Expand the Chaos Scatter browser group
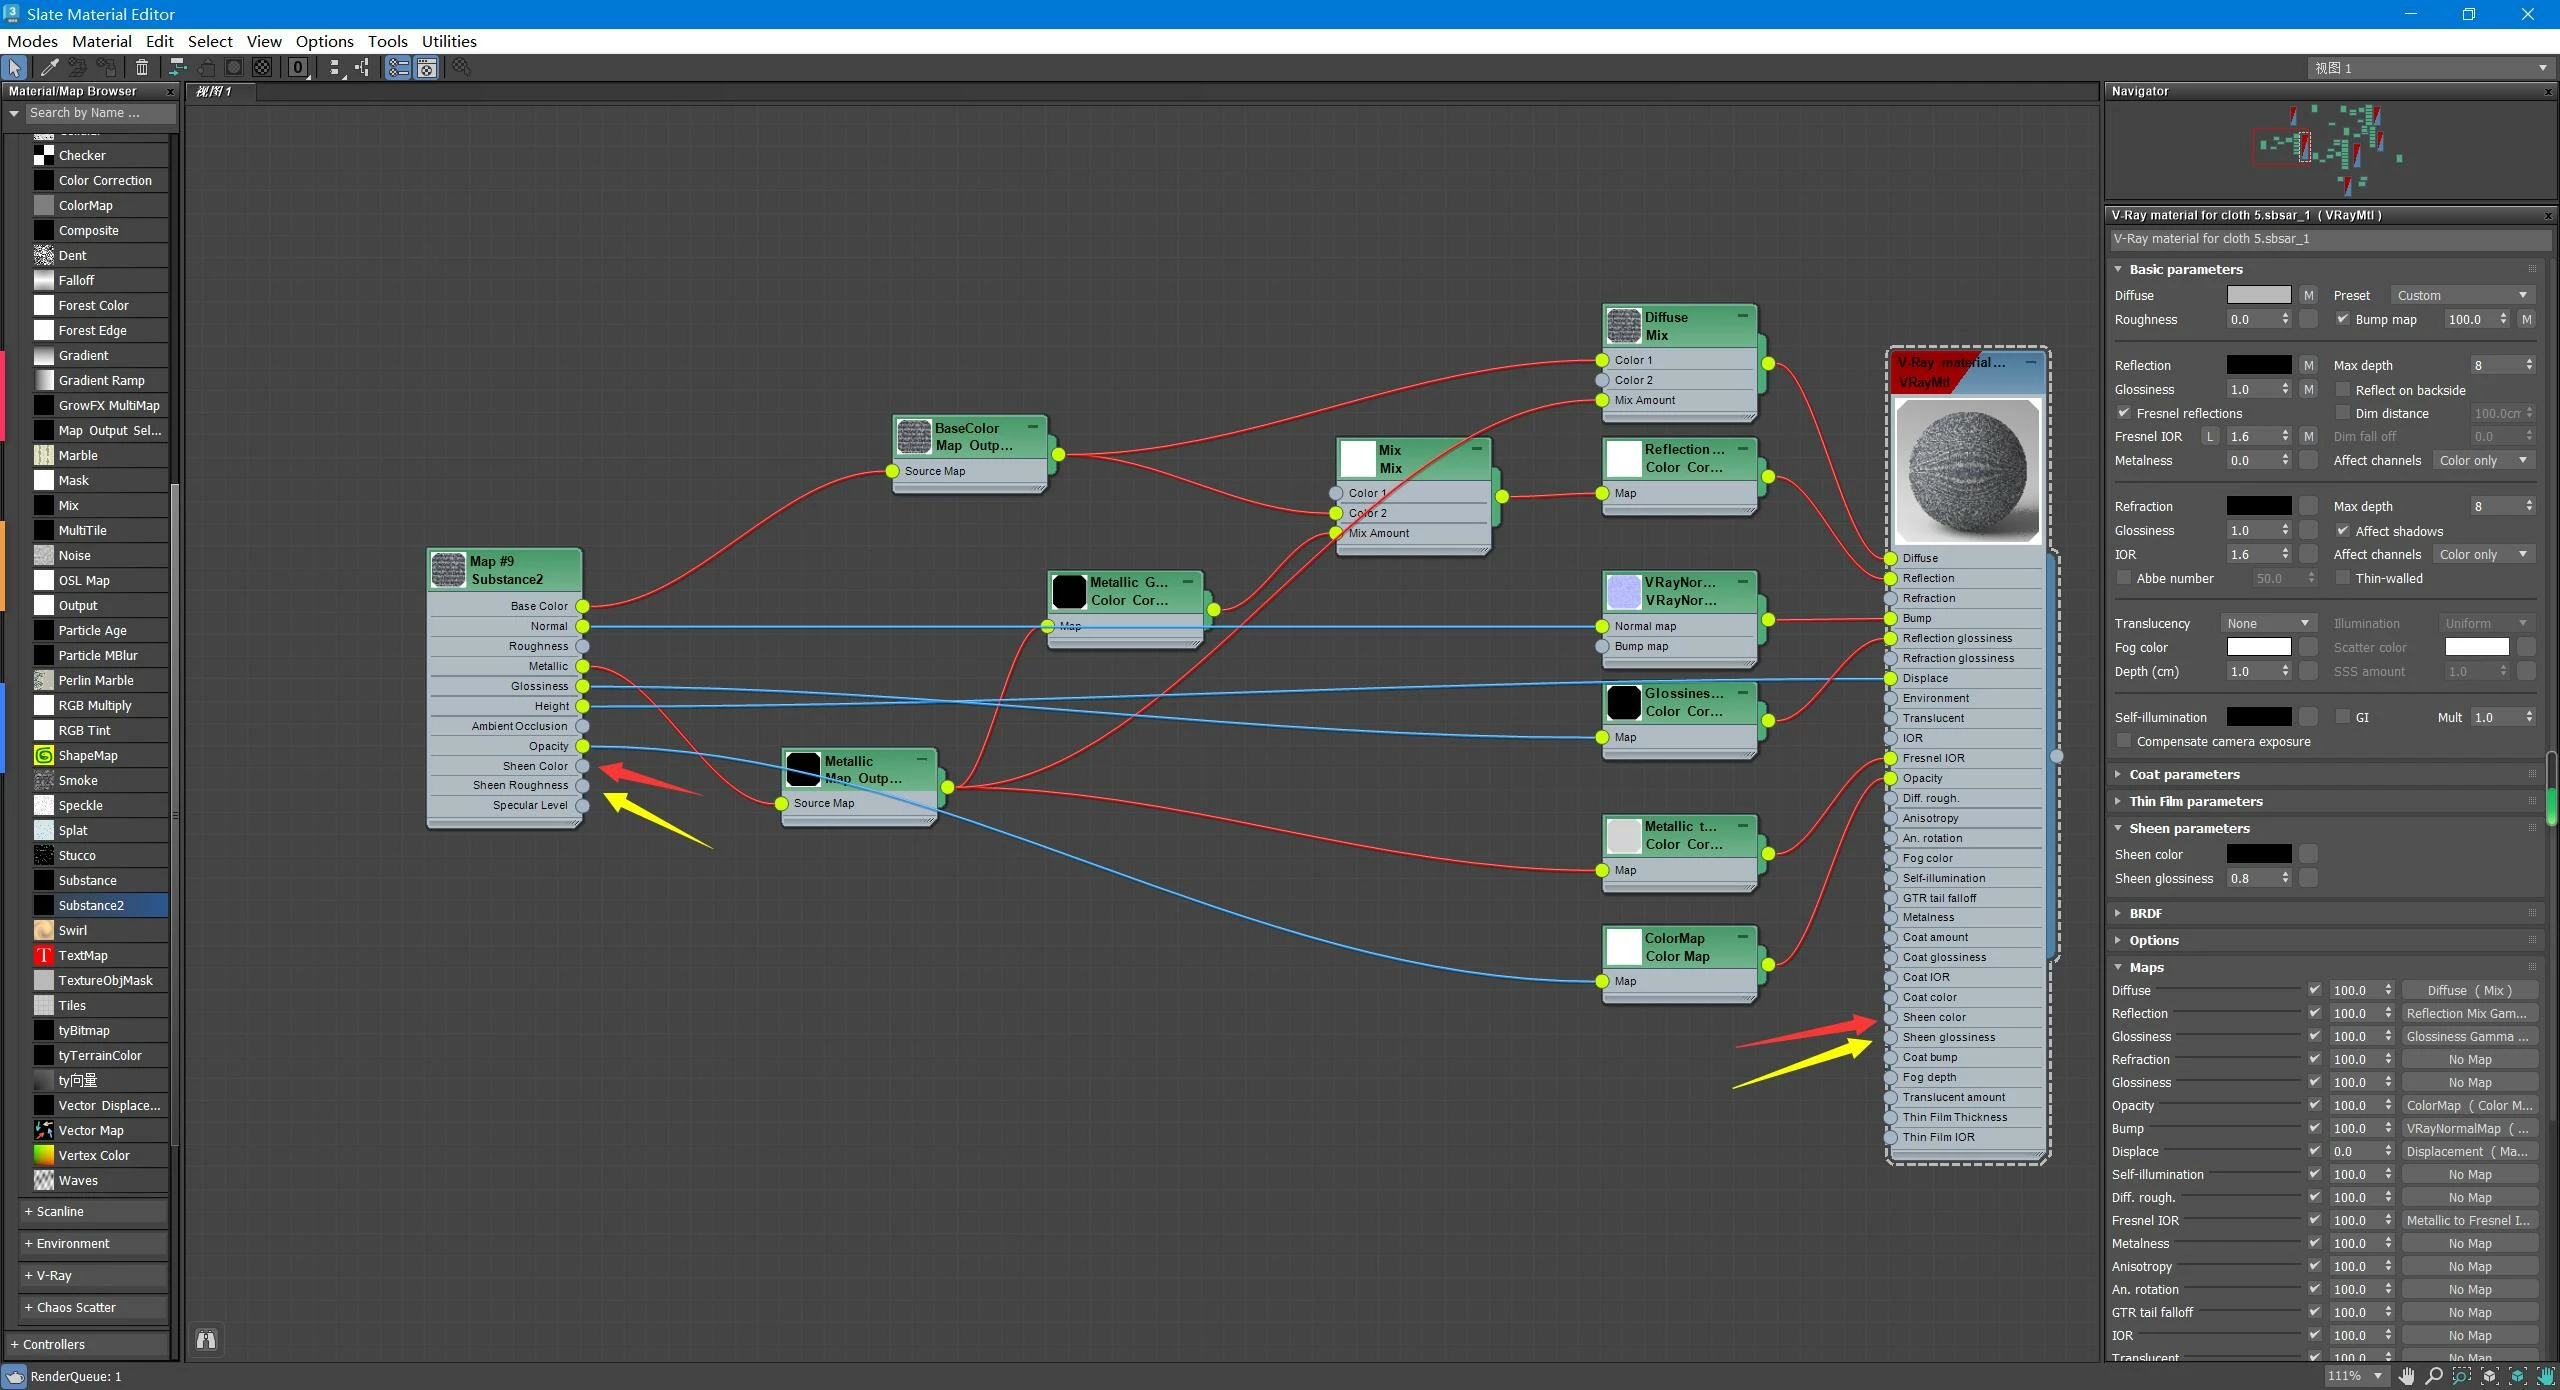The image size is (2560, 1390). [x=76, y=1307]
